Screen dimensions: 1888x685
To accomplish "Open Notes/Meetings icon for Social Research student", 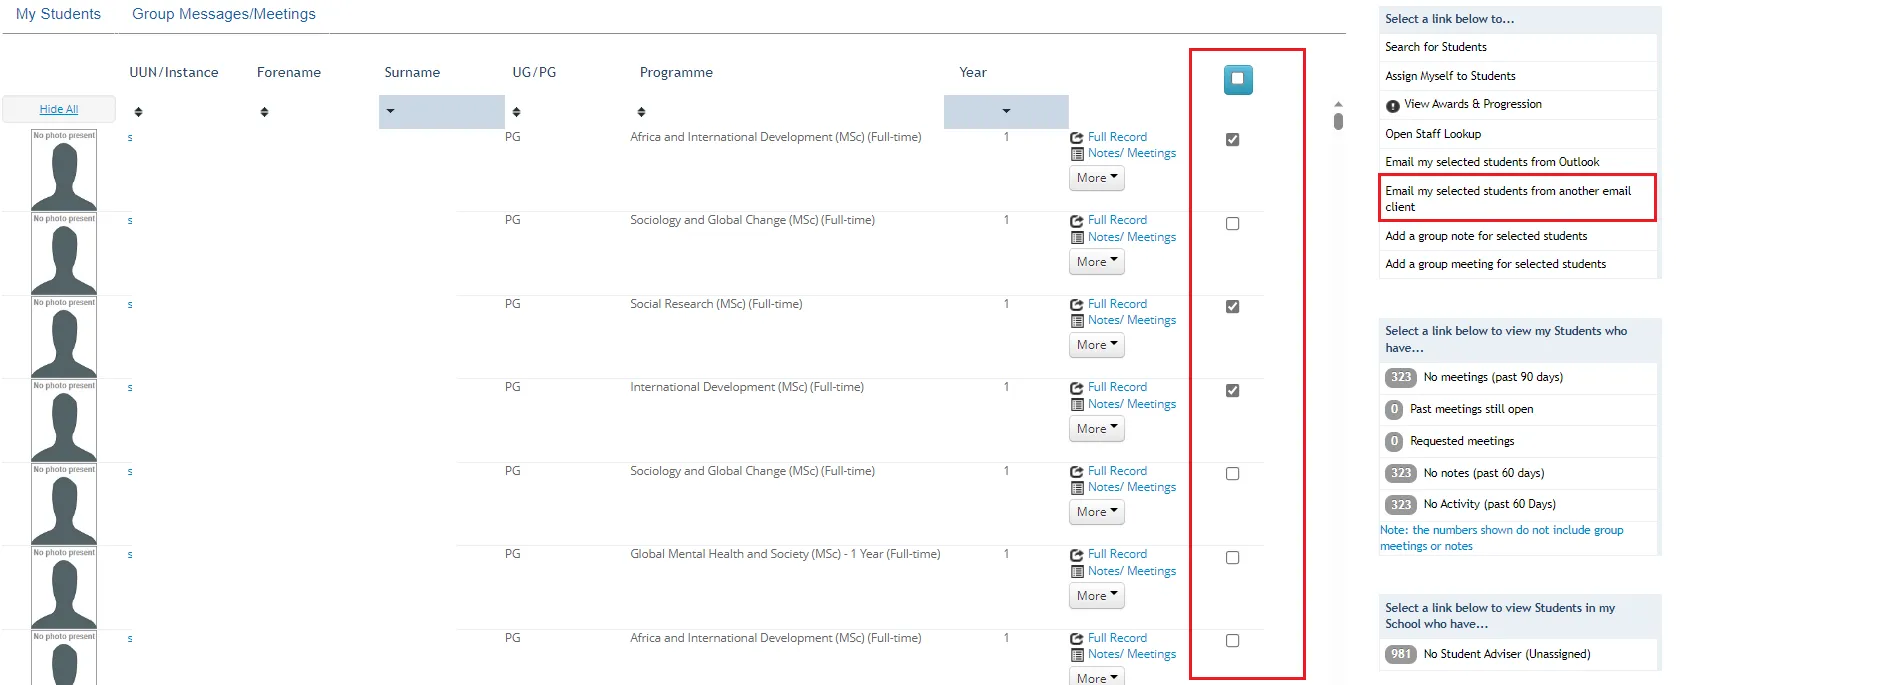I will (x=1077, y=321).
